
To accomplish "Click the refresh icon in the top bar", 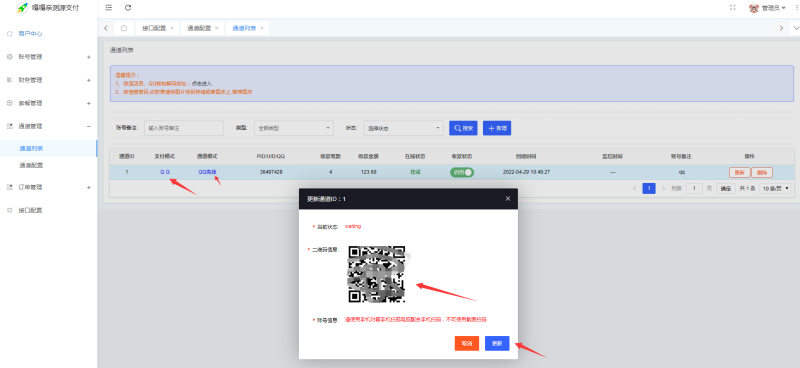I will tap(128, 8).
